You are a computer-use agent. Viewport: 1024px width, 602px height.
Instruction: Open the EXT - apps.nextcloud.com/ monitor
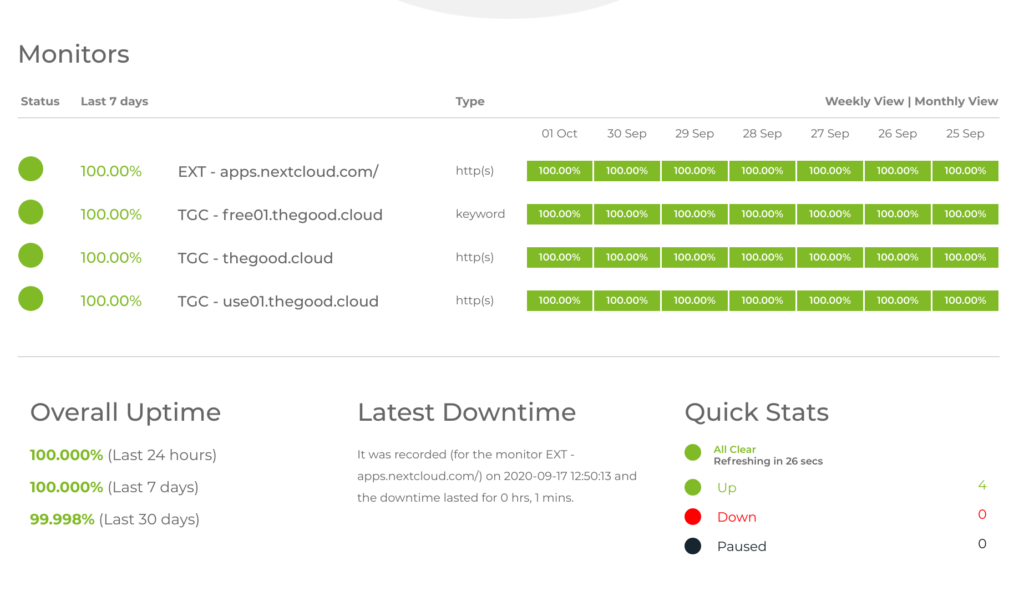tap(278, 172)
